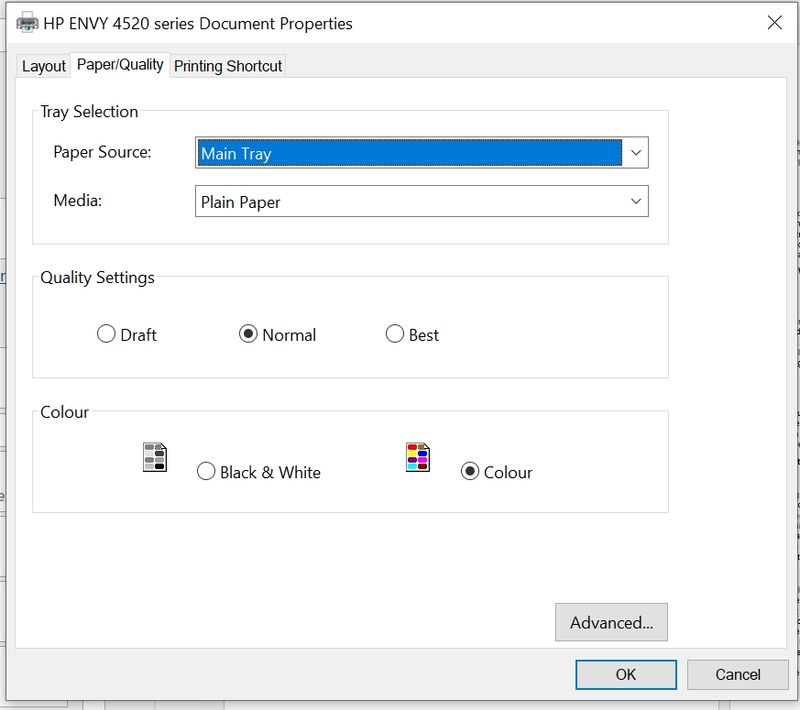Click the Black & White document icon
This screenshot has height=710, width=800.
click(155, 457)
